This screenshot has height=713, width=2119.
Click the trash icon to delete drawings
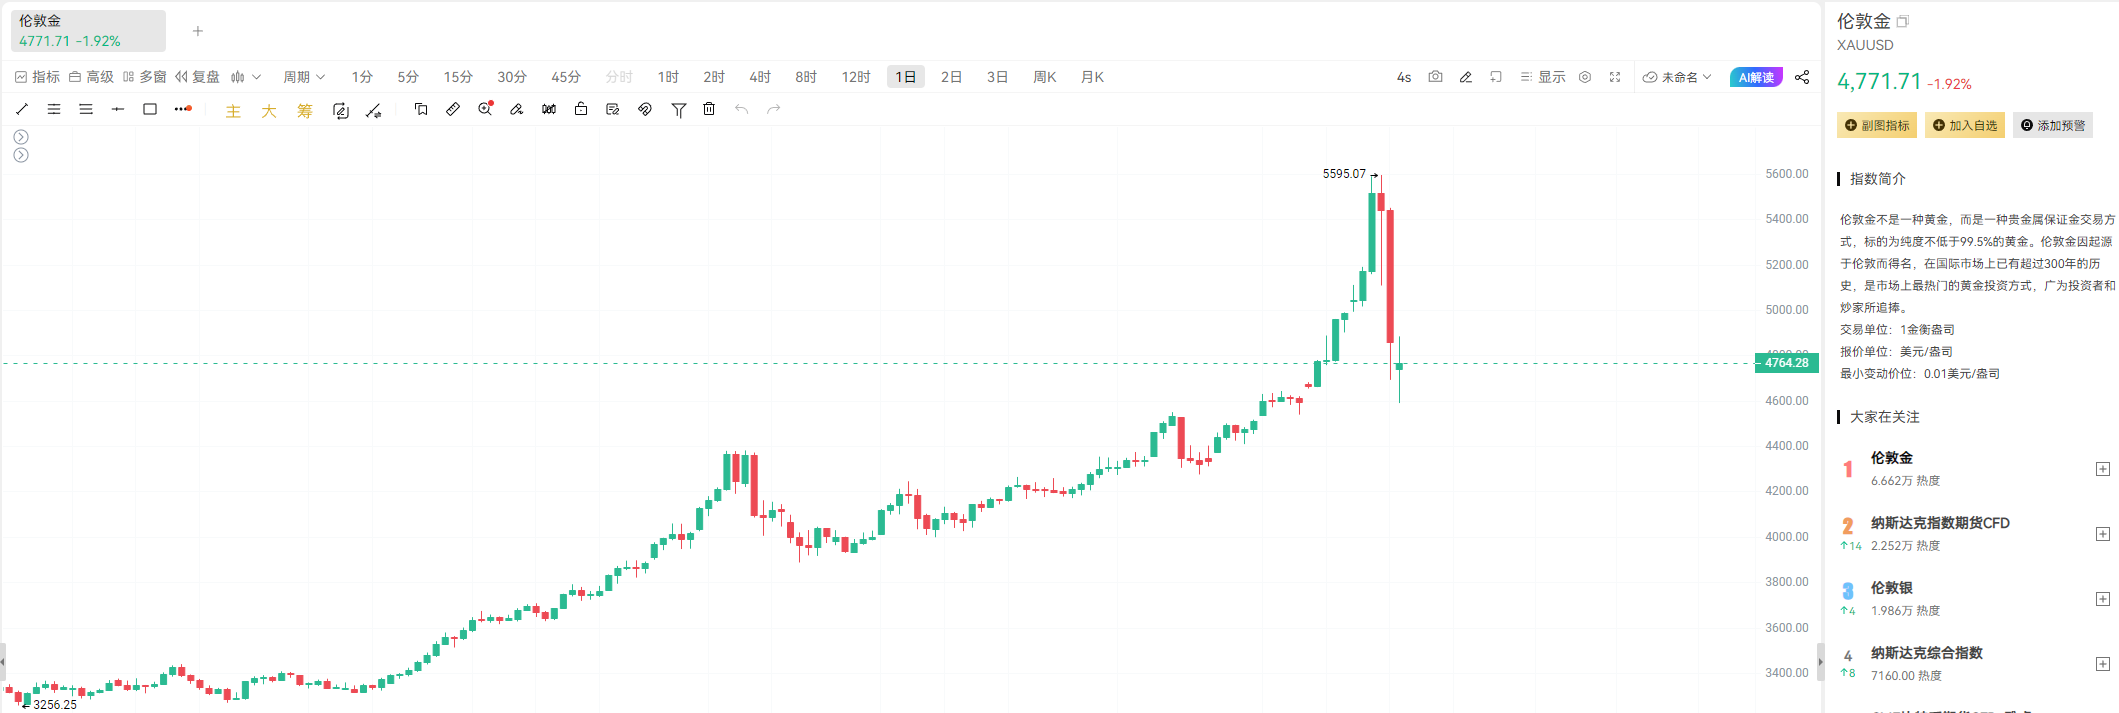point(709,109)
